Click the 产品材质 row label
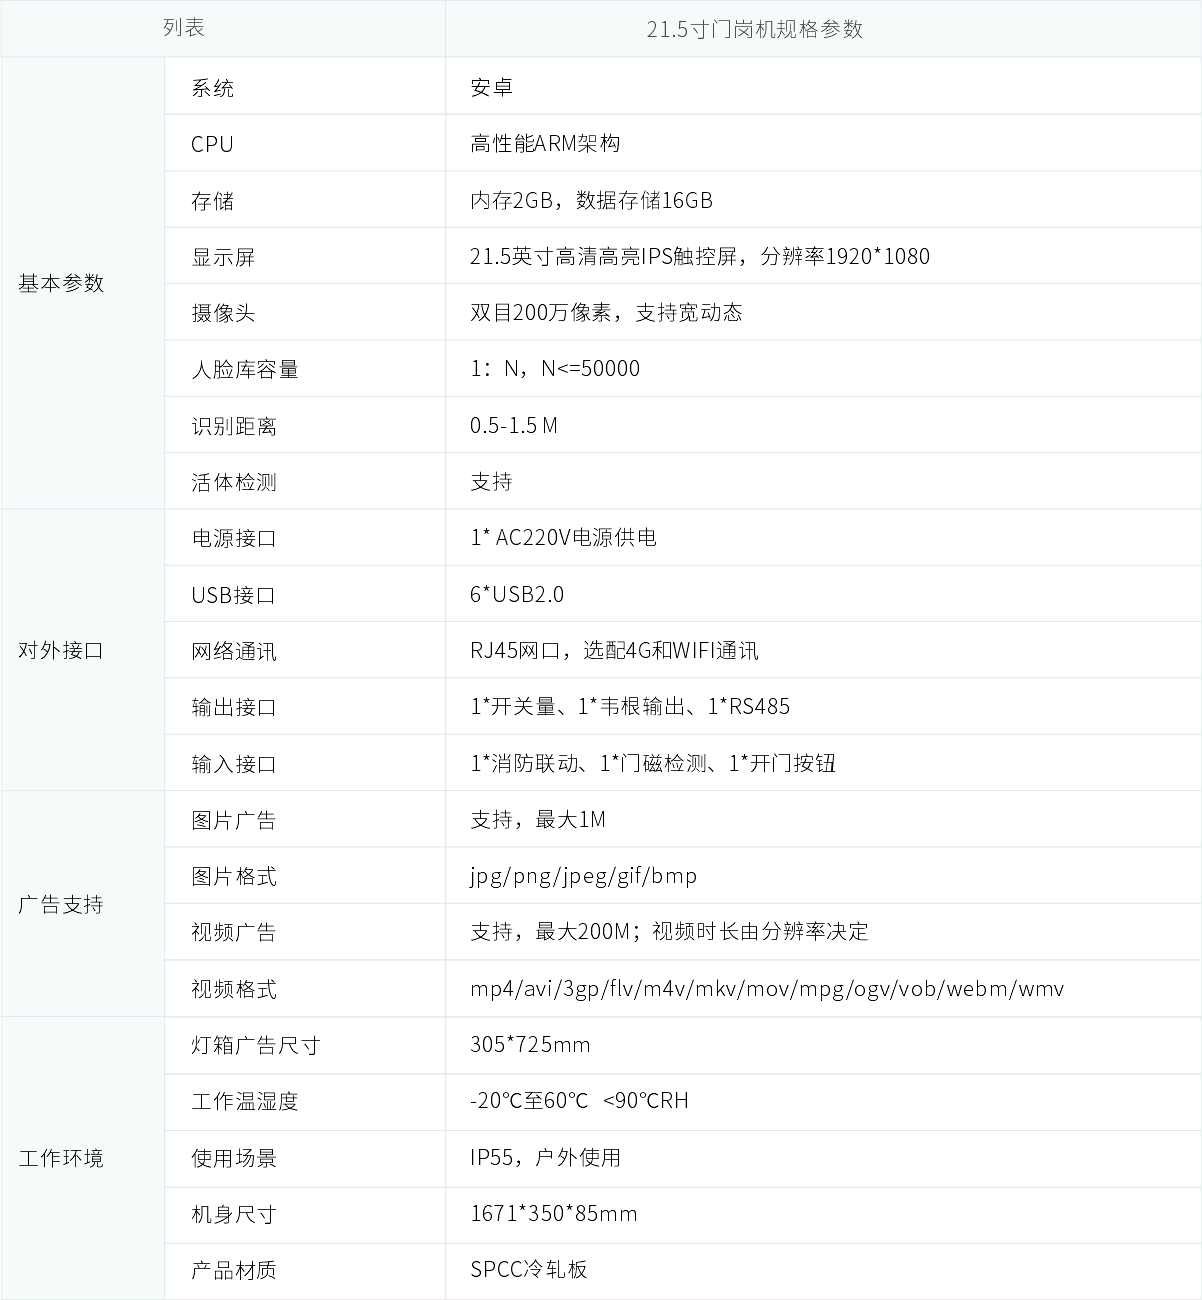The image size is (1202, 1300). 234,1271
